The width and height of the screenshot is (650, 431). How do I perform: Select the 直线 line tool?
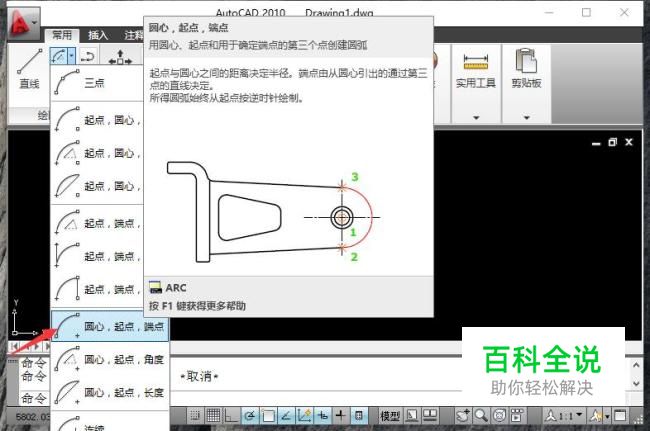(x=29, y=69)
